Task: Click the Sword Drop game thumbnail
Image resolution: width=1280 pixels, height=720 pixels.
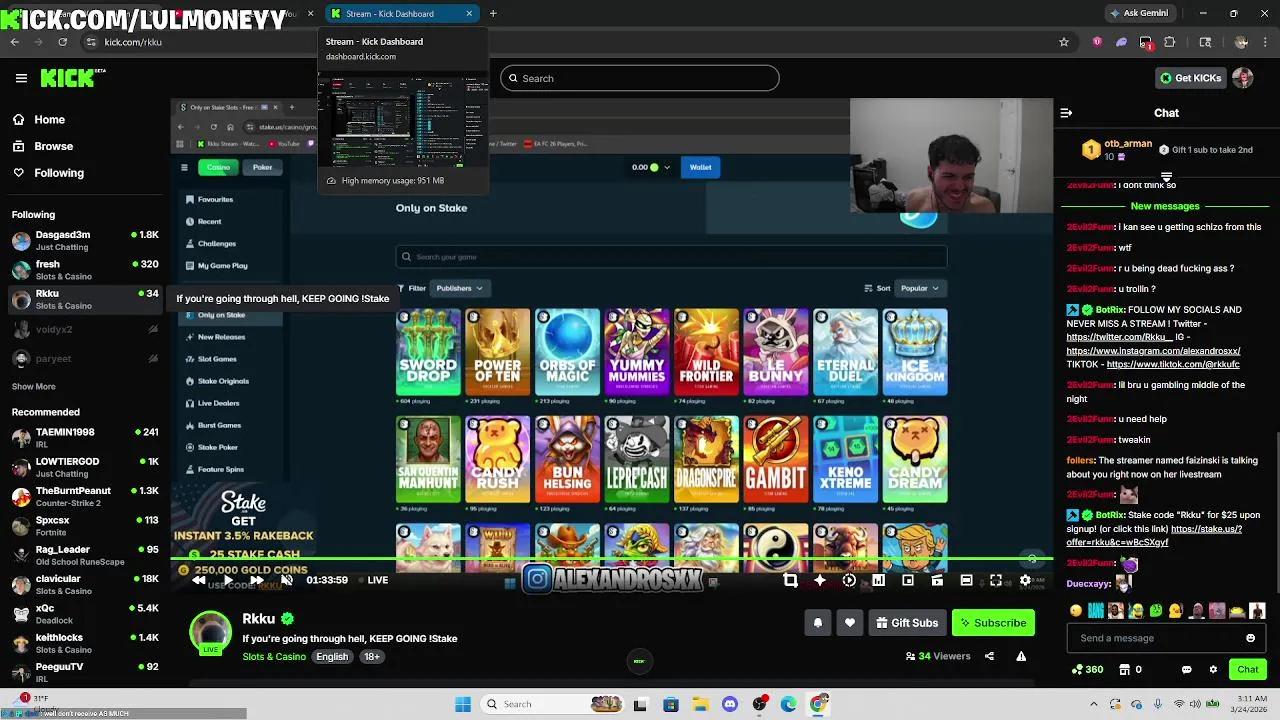Action: pos(428,352)
